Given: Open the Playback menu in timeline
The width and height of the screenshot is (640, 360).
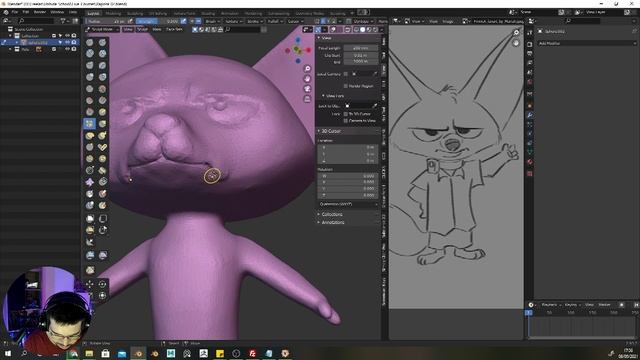Looking at the screenshot, I should click(x=550, y=305).
